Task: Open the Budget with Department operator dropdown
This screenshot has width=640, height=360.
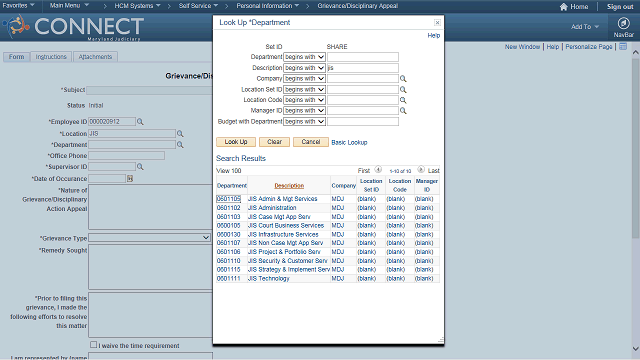Action: point(304,122)
